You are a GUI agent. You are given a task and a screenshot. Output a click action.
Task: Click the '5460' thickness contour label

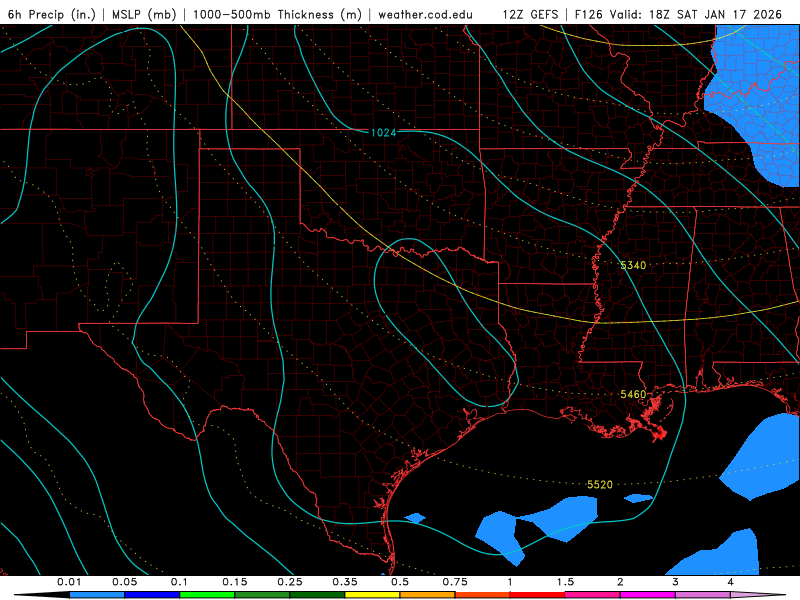633,394
